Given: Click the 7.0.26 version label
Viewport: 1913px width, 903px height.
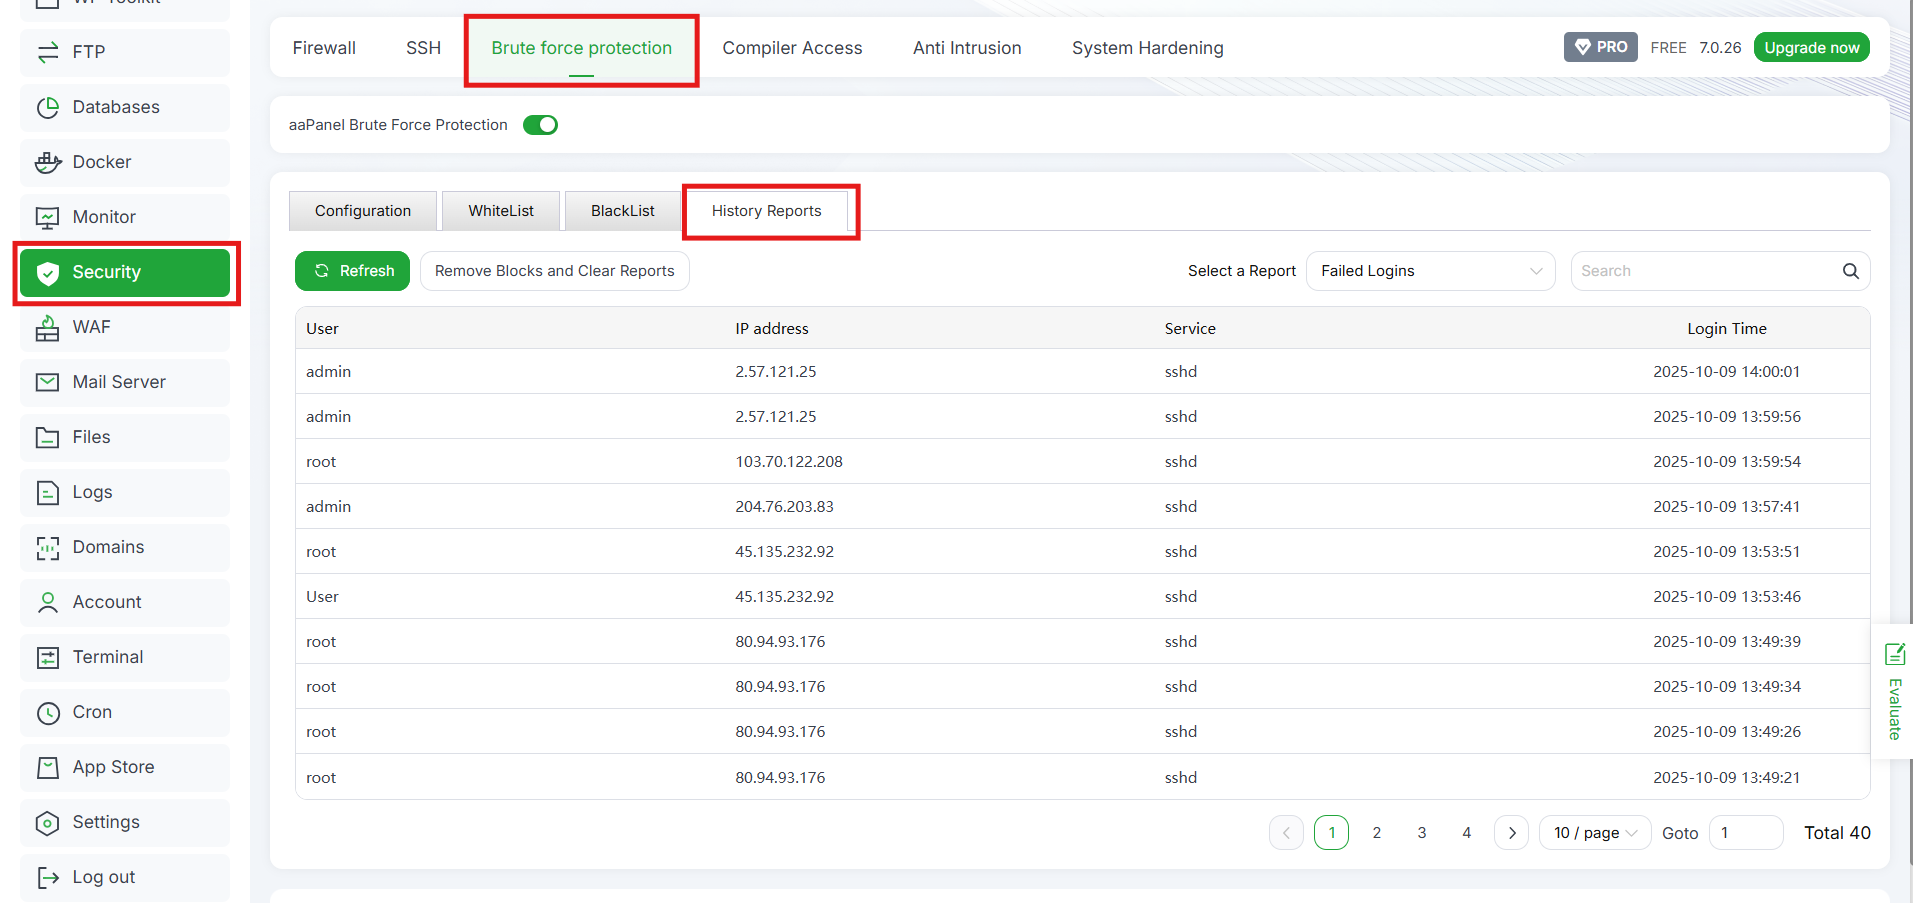Looking at the screenshot, I should (1720, 48).
